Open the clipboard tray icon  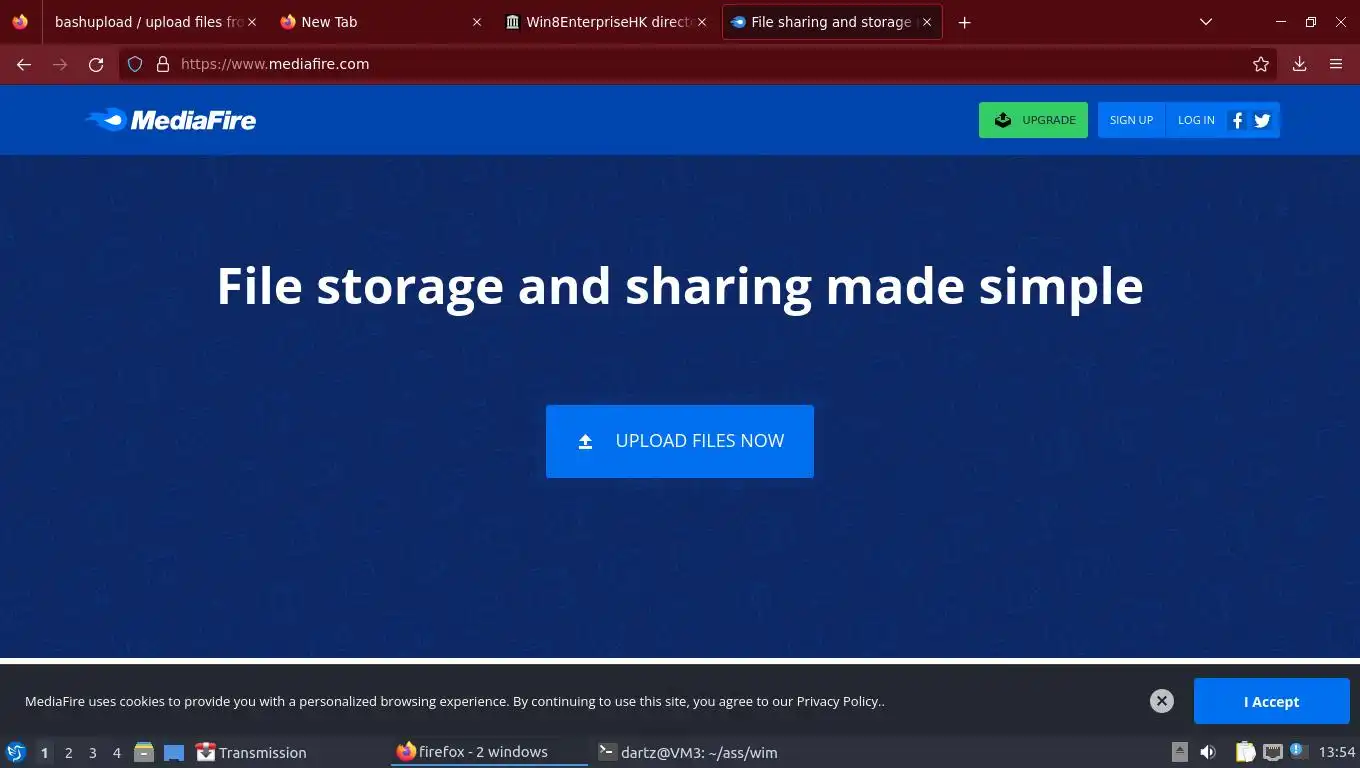[1245, 752]
